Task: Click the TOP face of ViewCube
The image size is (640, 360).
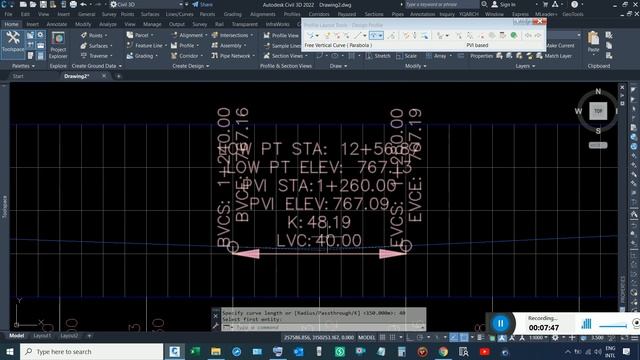Action: [598, 111]
